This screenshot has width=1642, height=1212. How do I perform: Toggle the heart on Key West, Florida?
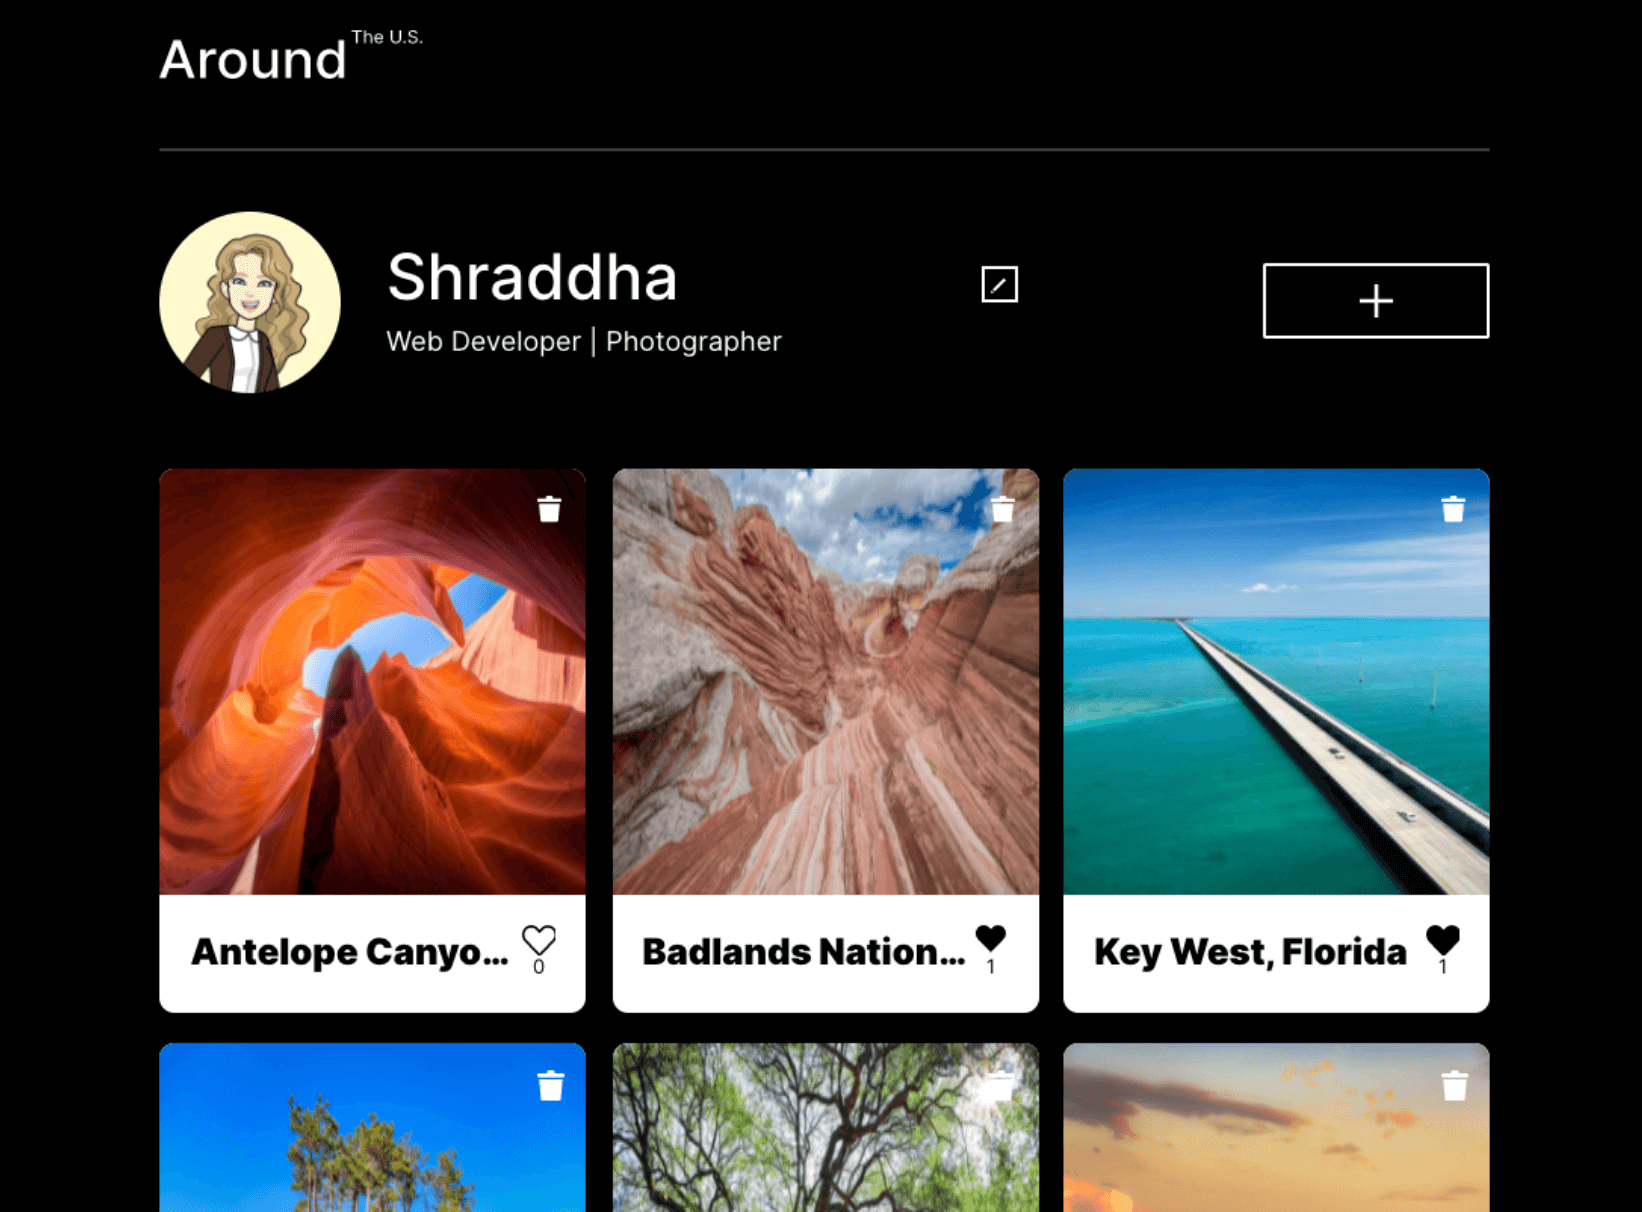click(x=1442, y=940)
